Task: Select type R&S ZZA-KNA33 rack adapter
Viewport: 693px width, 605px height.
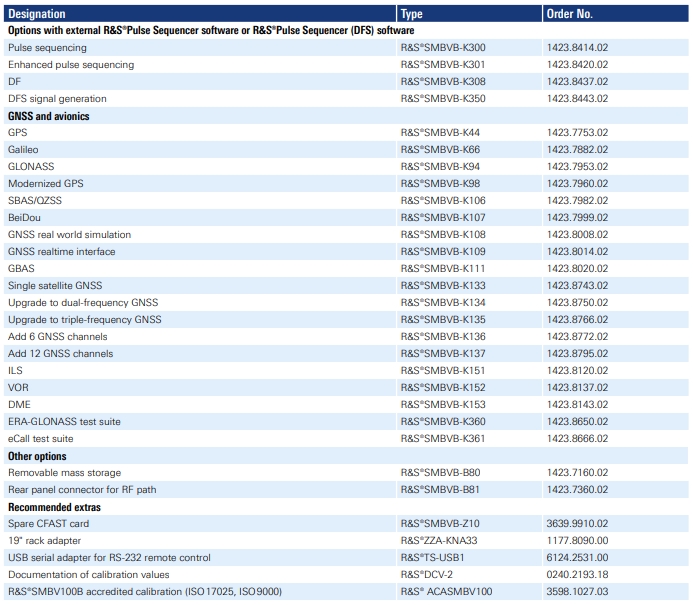Action: [439, 541]
